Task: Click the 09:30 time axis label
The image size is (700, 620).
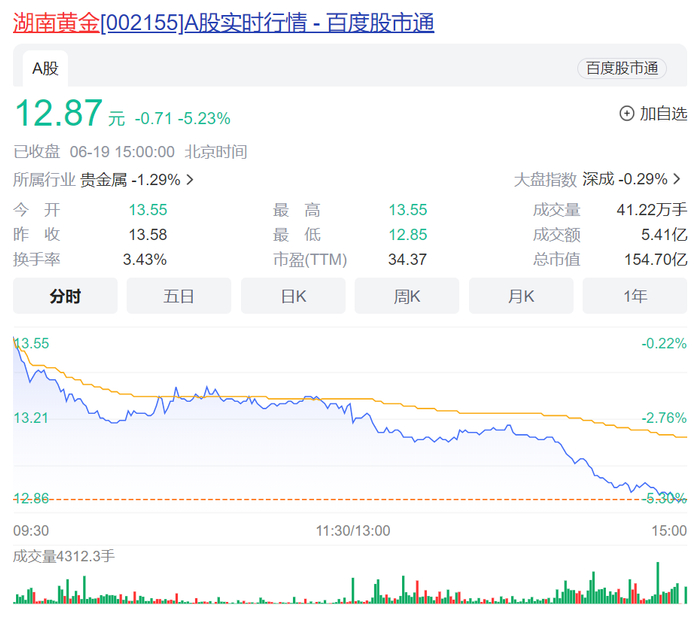Action: [31, 531]
